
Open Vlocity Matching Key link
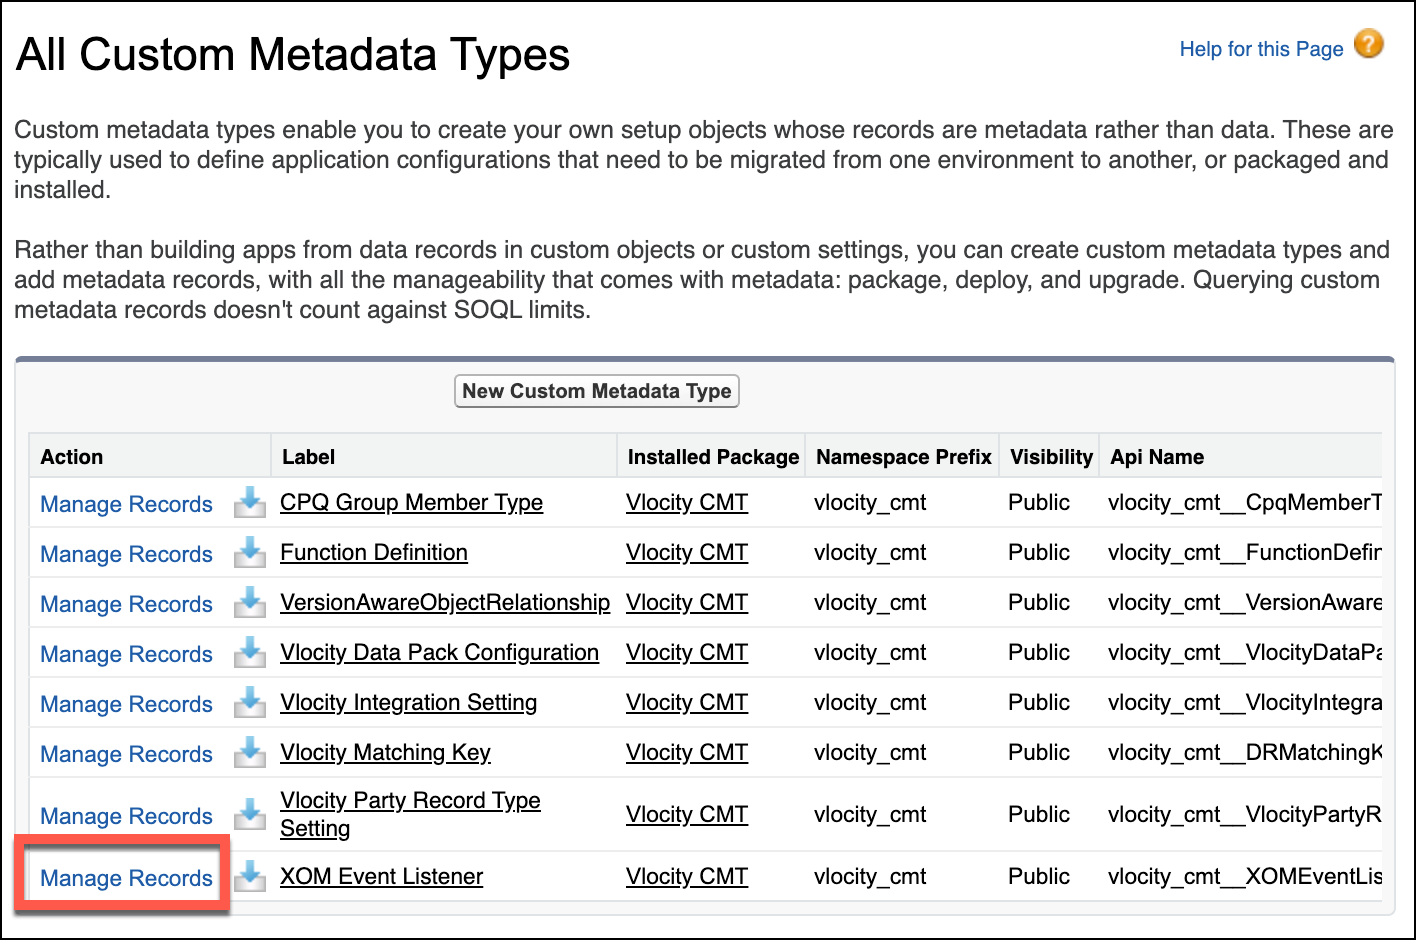click(x=385, y=752)
